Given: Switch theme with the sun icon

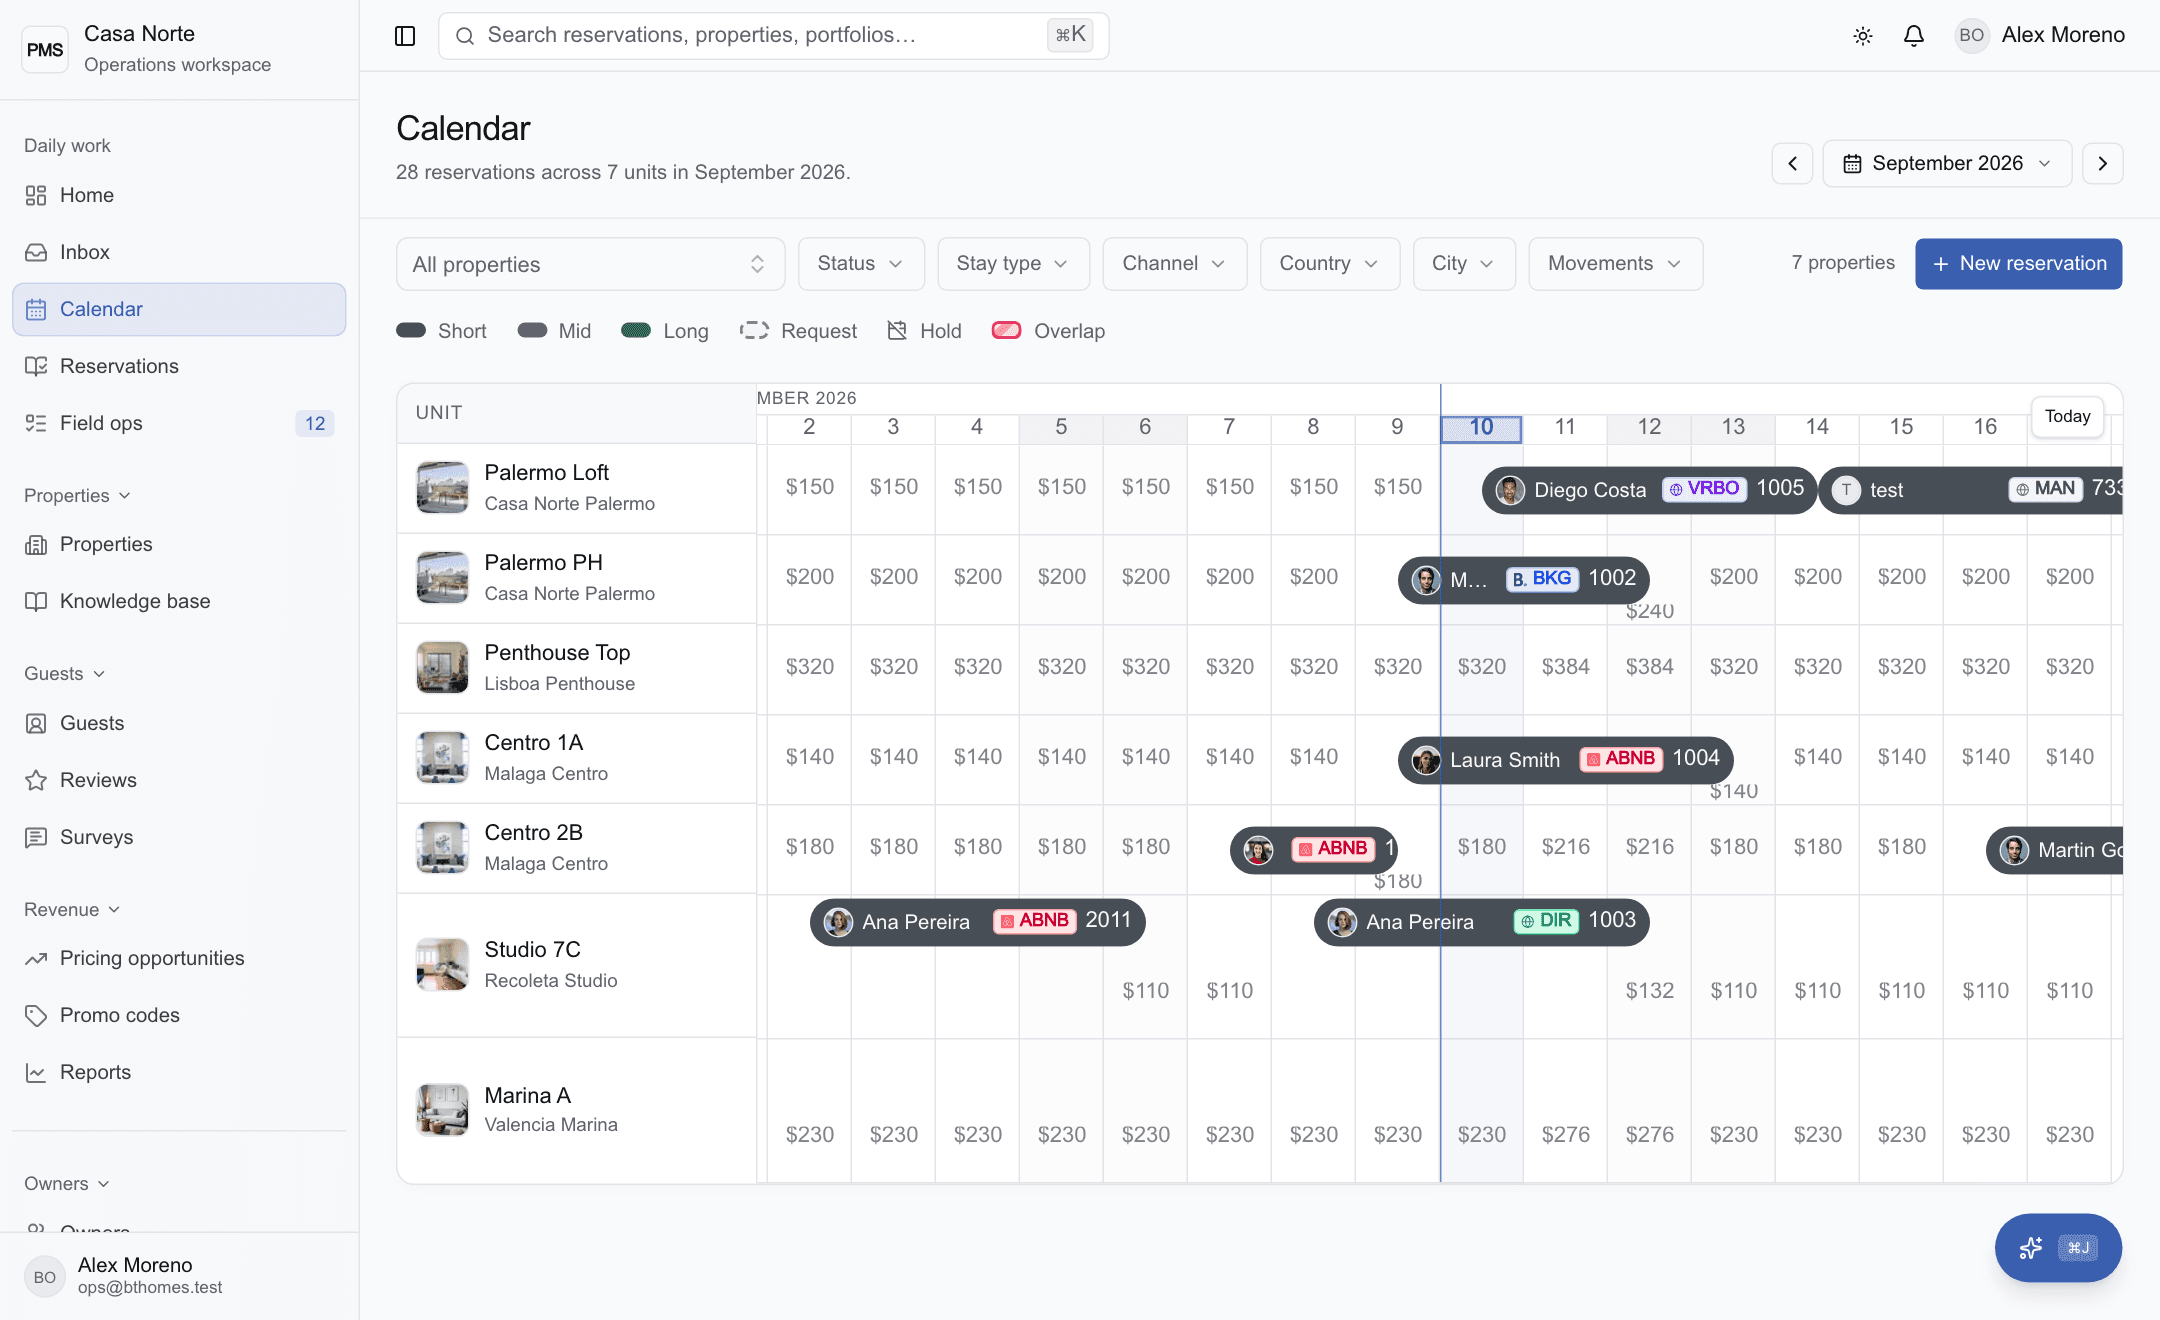Looking at the screenshot, I should (1862, 36).
